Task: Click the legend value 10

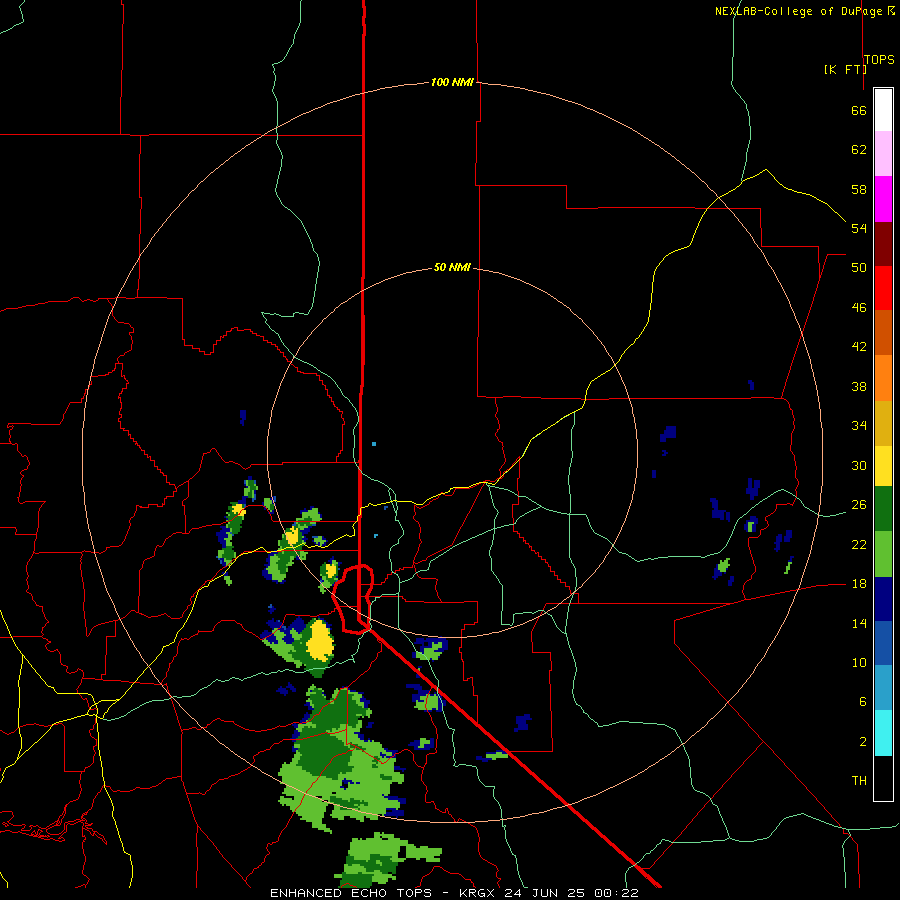Action: [859, 662]
